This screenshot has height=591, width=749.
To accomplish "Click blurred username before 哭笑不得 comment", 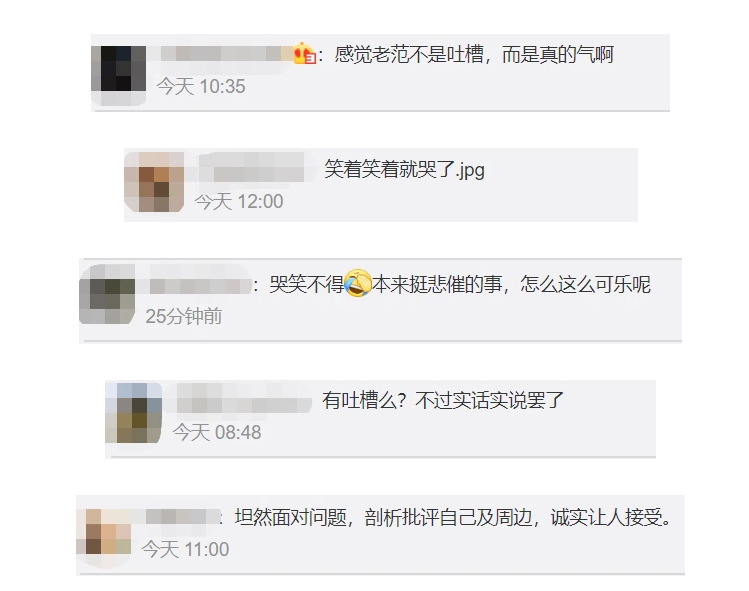I will tap(201, 286).
